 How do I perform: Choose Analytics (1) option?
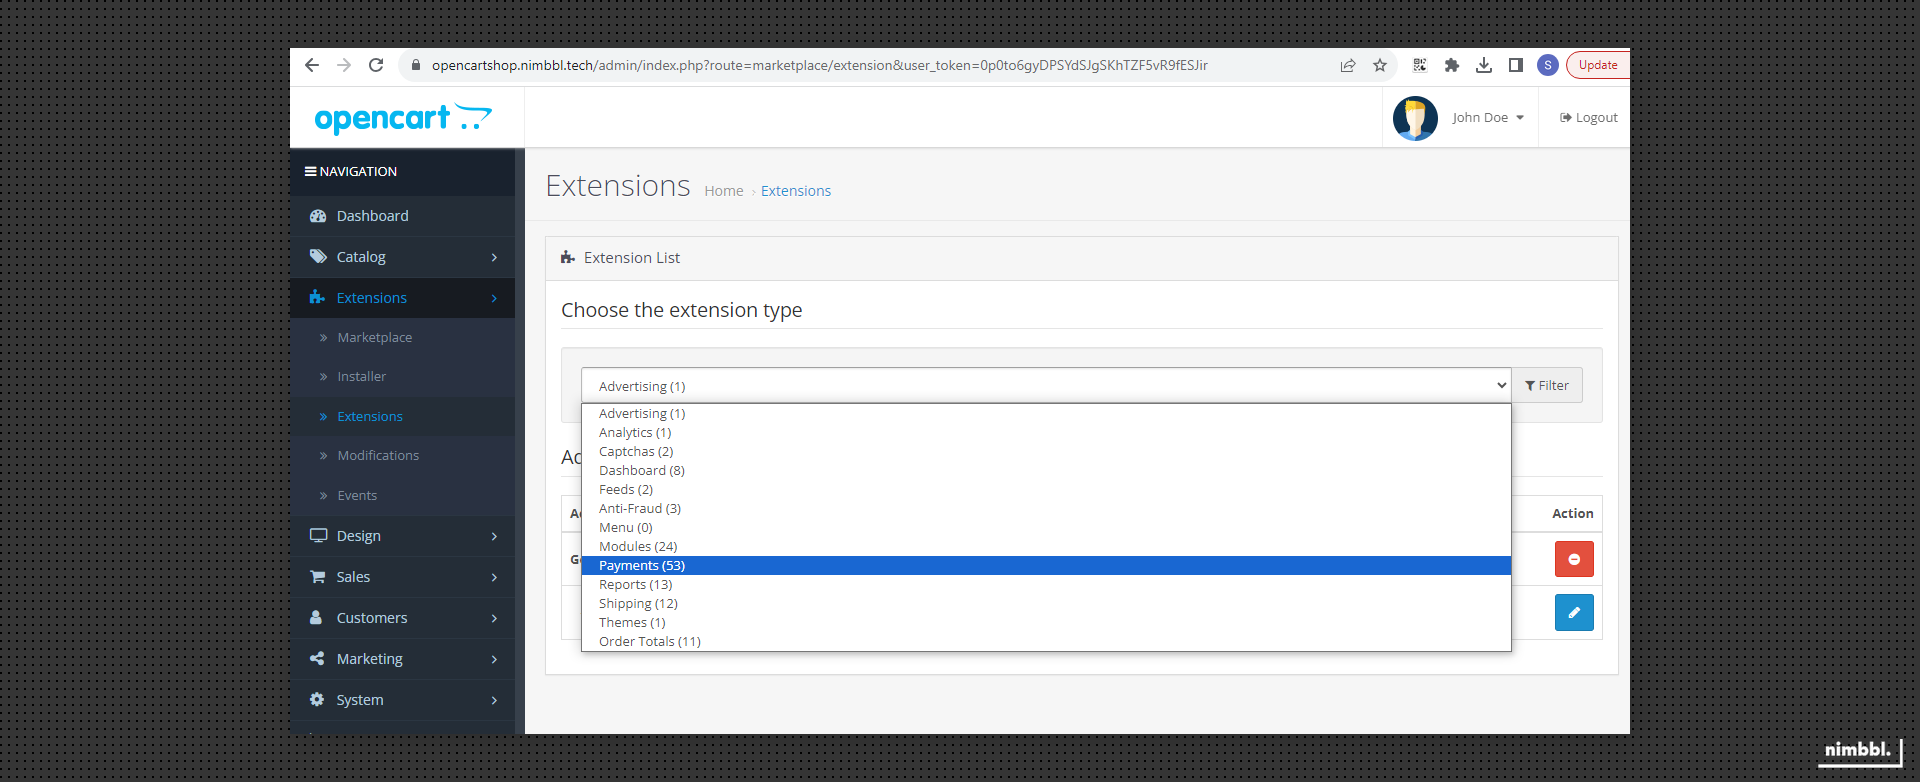1046,433
